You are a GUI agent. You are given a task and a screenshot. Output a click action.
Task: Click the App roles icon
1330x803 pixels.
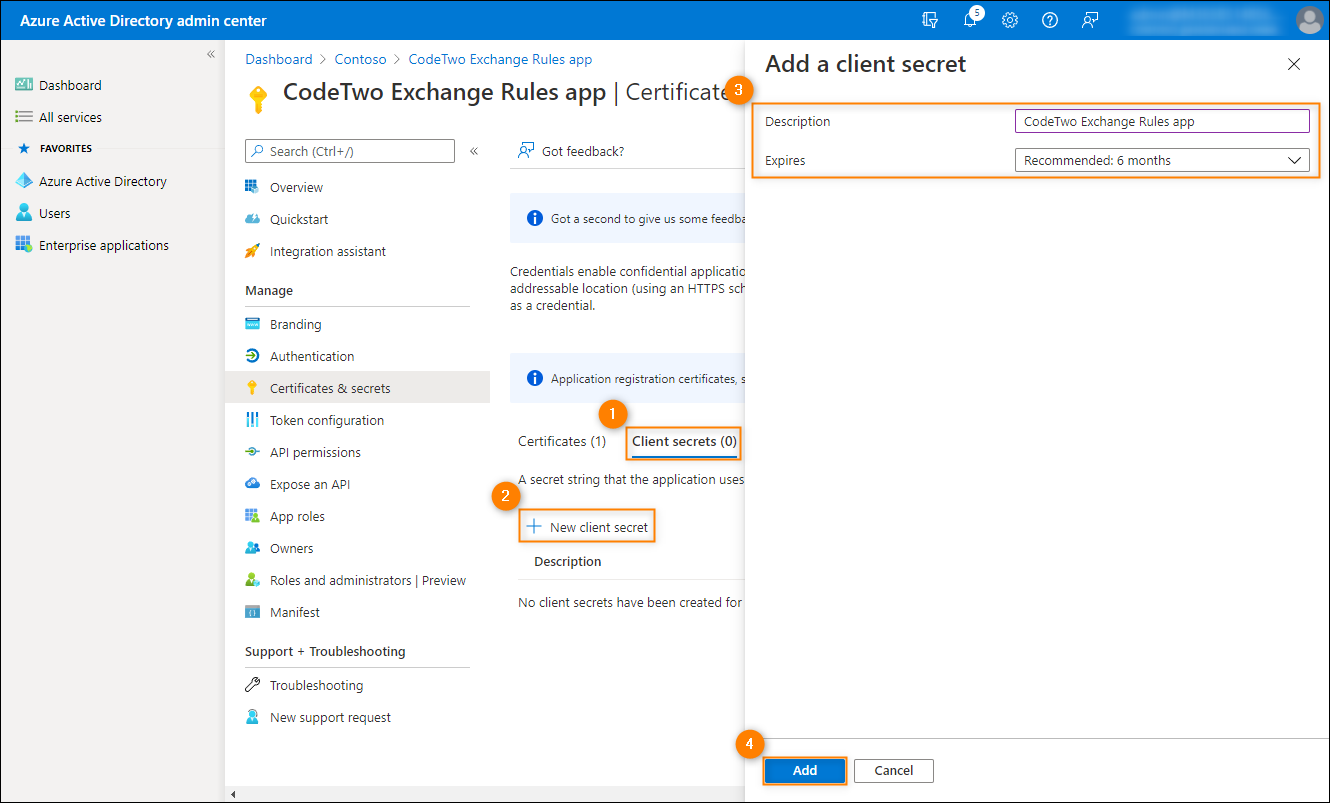click(x=252, y=516)
